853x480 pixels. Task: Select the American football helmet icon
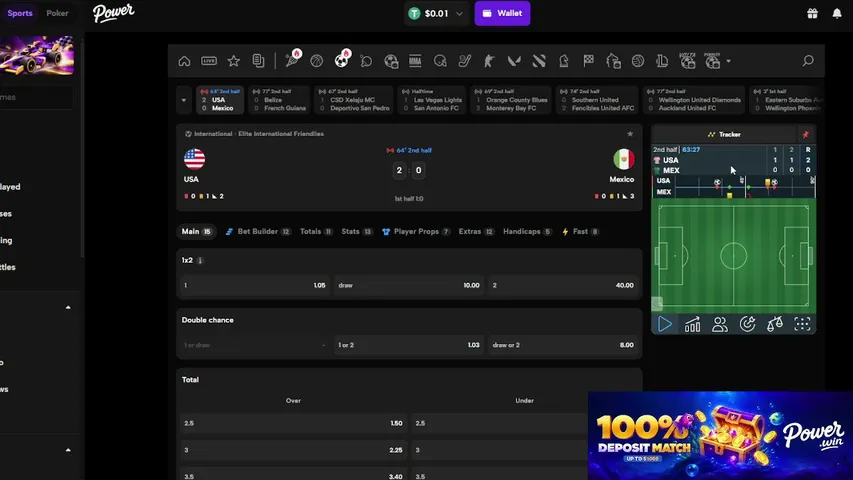tap(440, 61)
